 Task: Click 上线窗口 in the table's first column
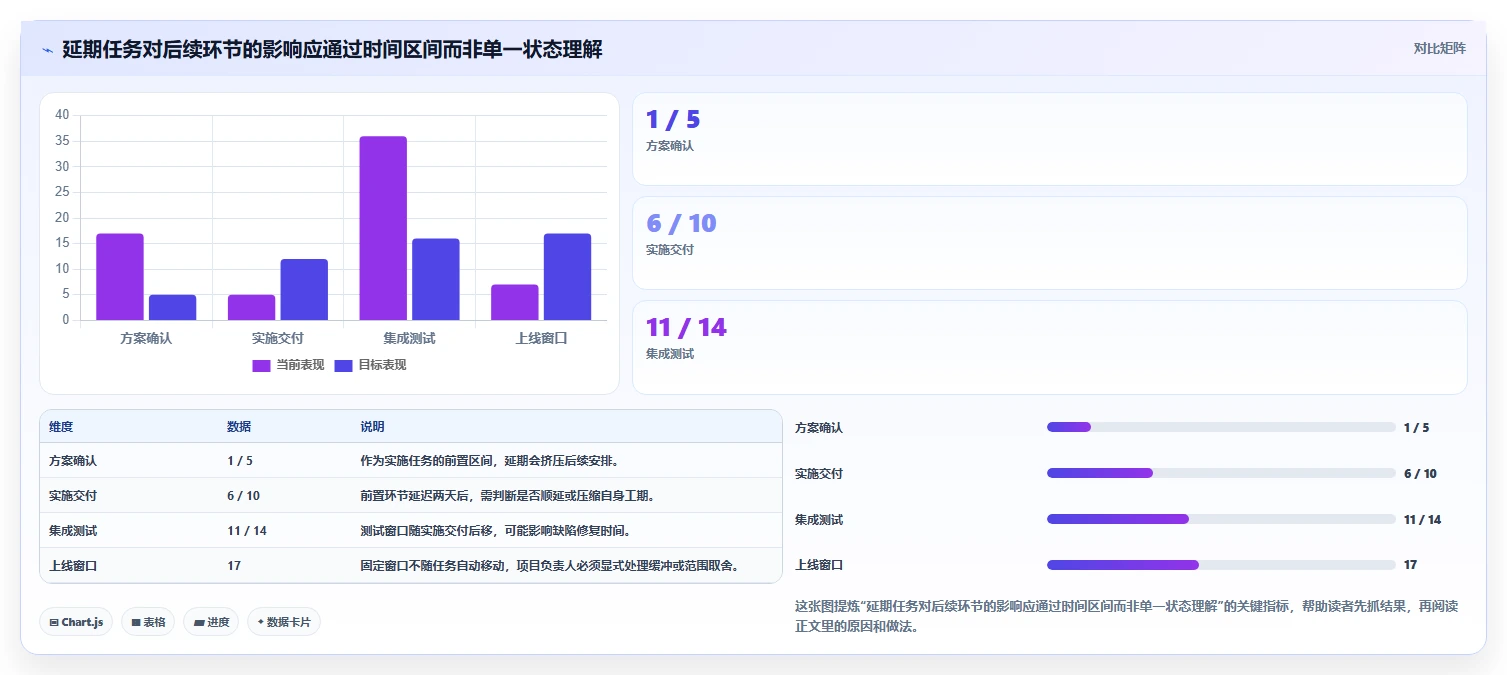click(73, 566)
